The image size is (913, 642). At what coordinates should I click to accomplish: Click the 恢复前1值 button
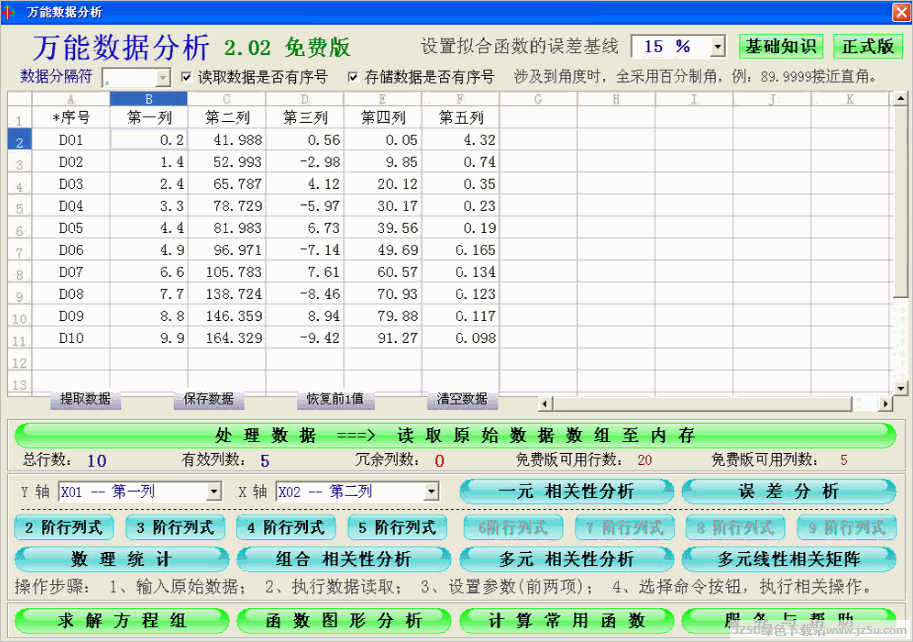pyautogui.click(x=335, y=399)
